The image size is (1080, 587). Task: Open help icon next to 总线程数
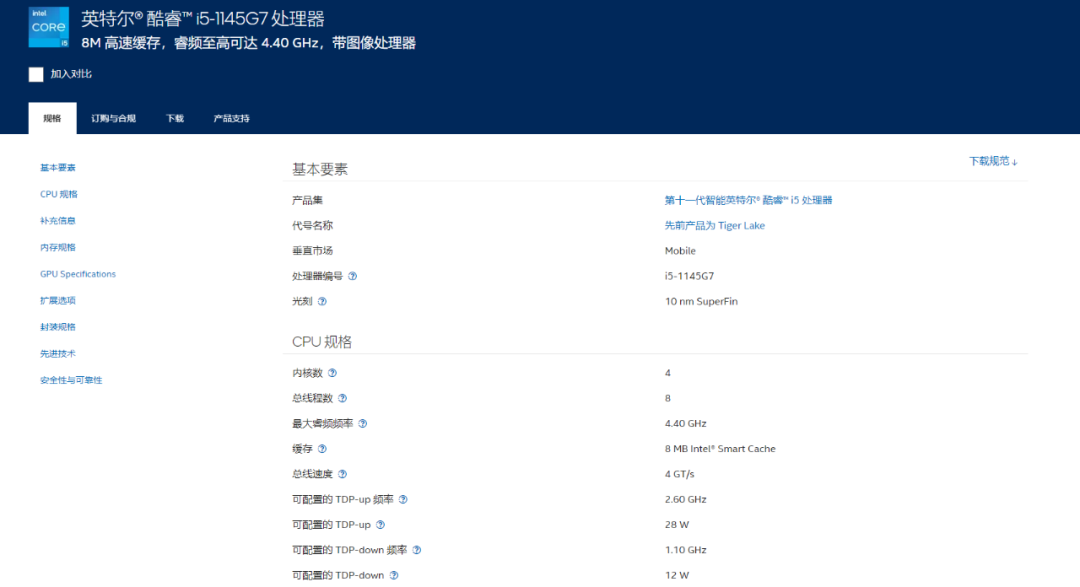[342, 398]
